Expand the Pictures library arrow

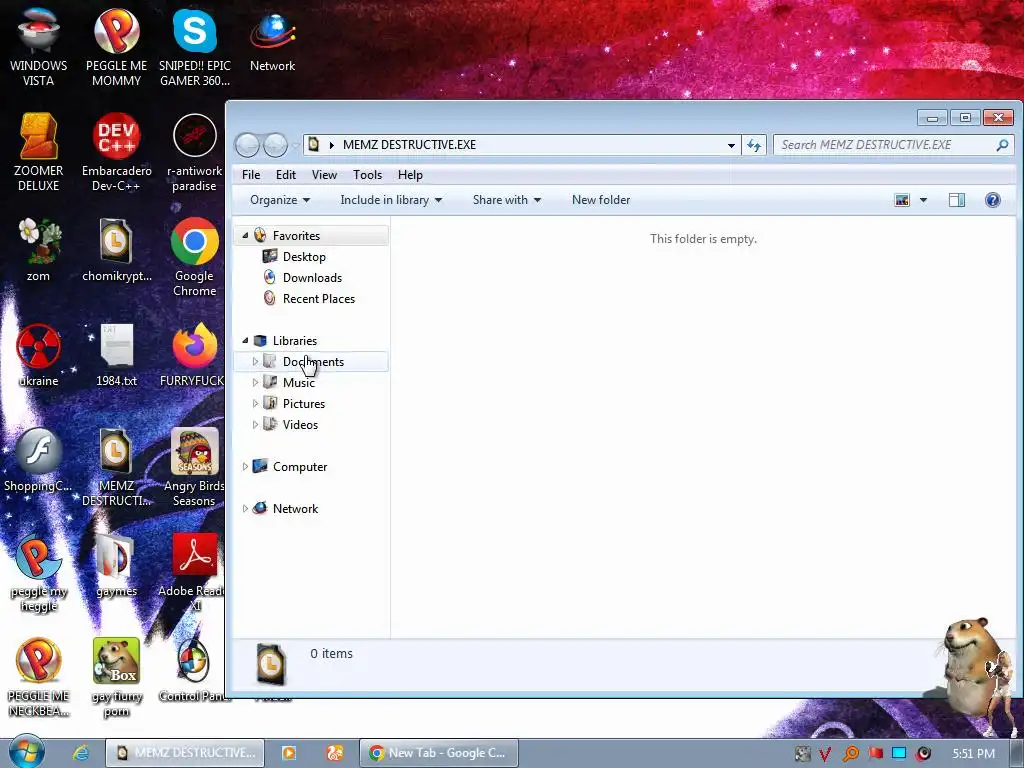pyautogui.click(x=255, y=404)
